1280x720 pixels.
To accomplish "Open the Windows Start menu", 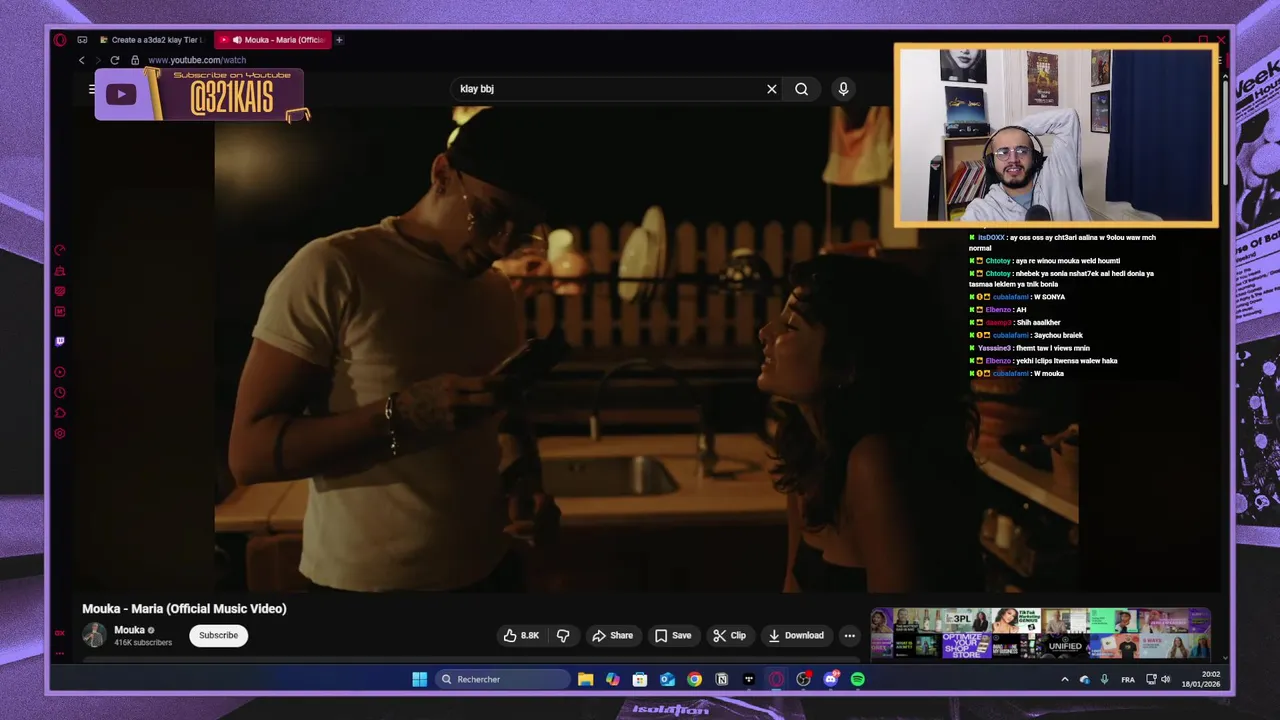I will pos(419,679).
